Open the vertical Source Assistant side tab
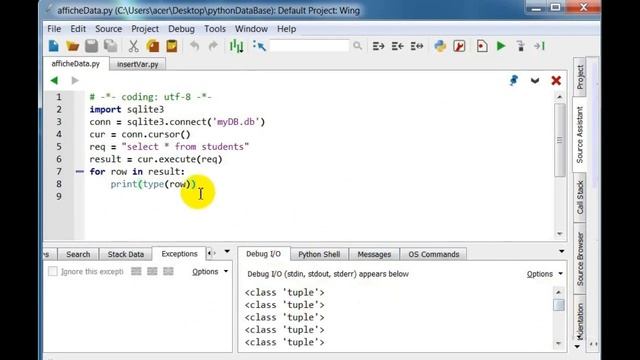Screen dimensions: 640x360 (x=580, y=135)
